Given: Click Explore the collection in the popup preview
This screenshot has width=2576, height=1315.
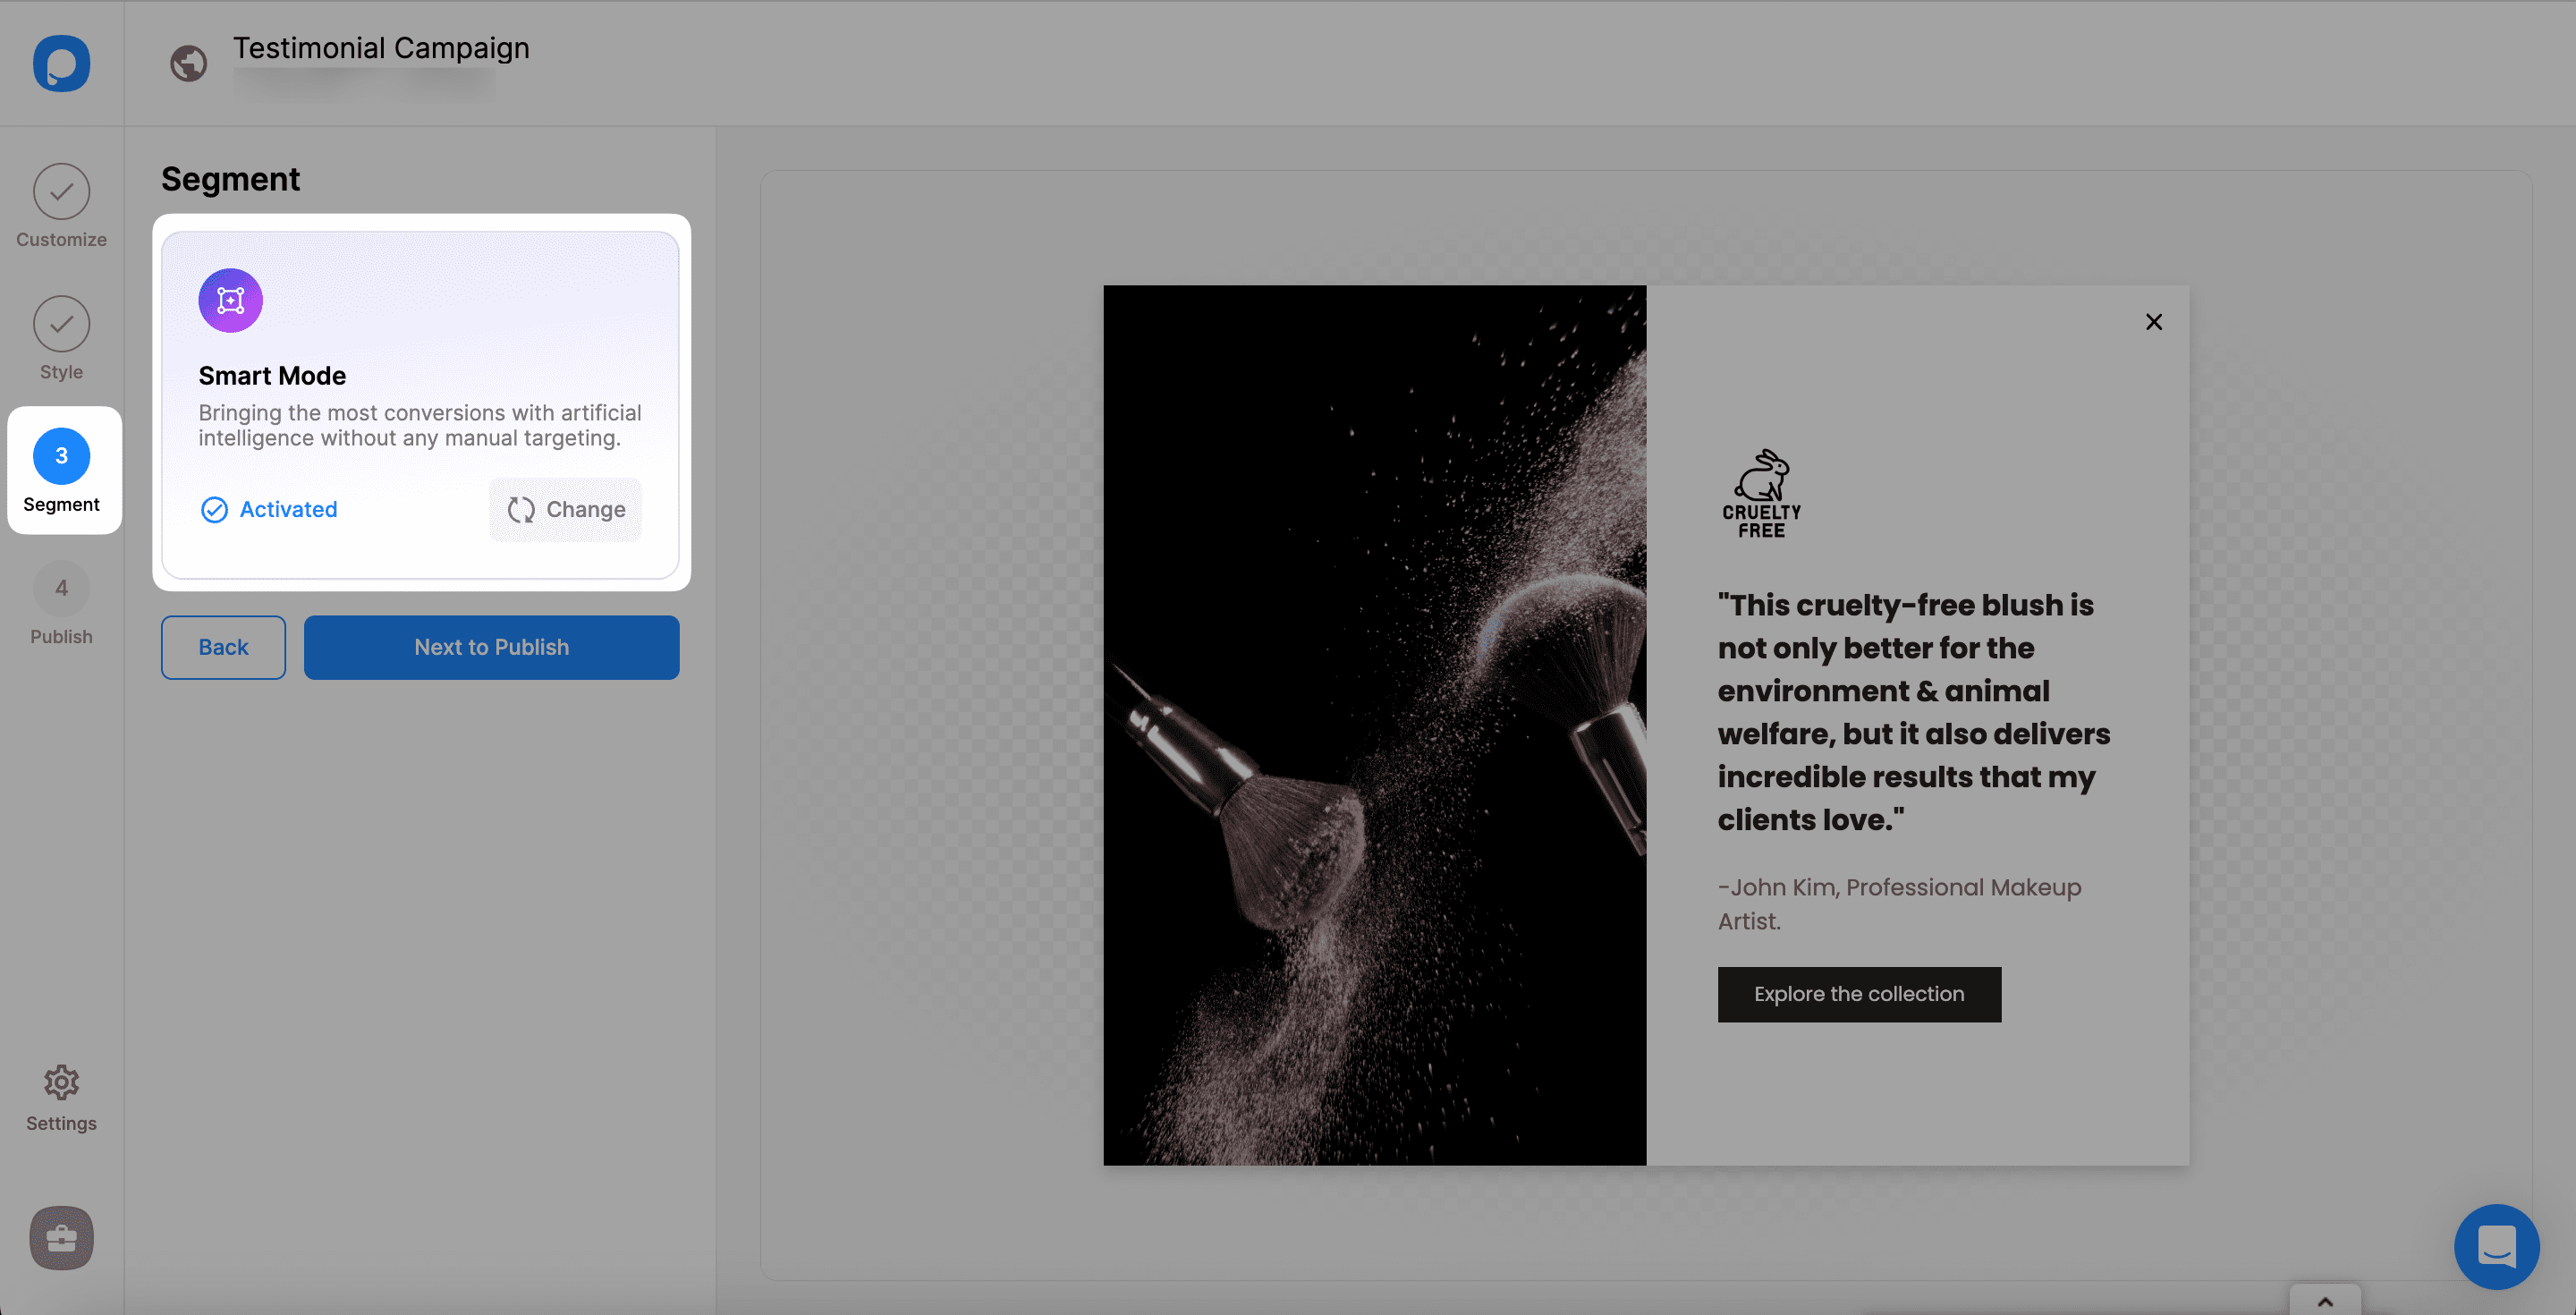Looking at the screenshot, I should (1858, 994).
